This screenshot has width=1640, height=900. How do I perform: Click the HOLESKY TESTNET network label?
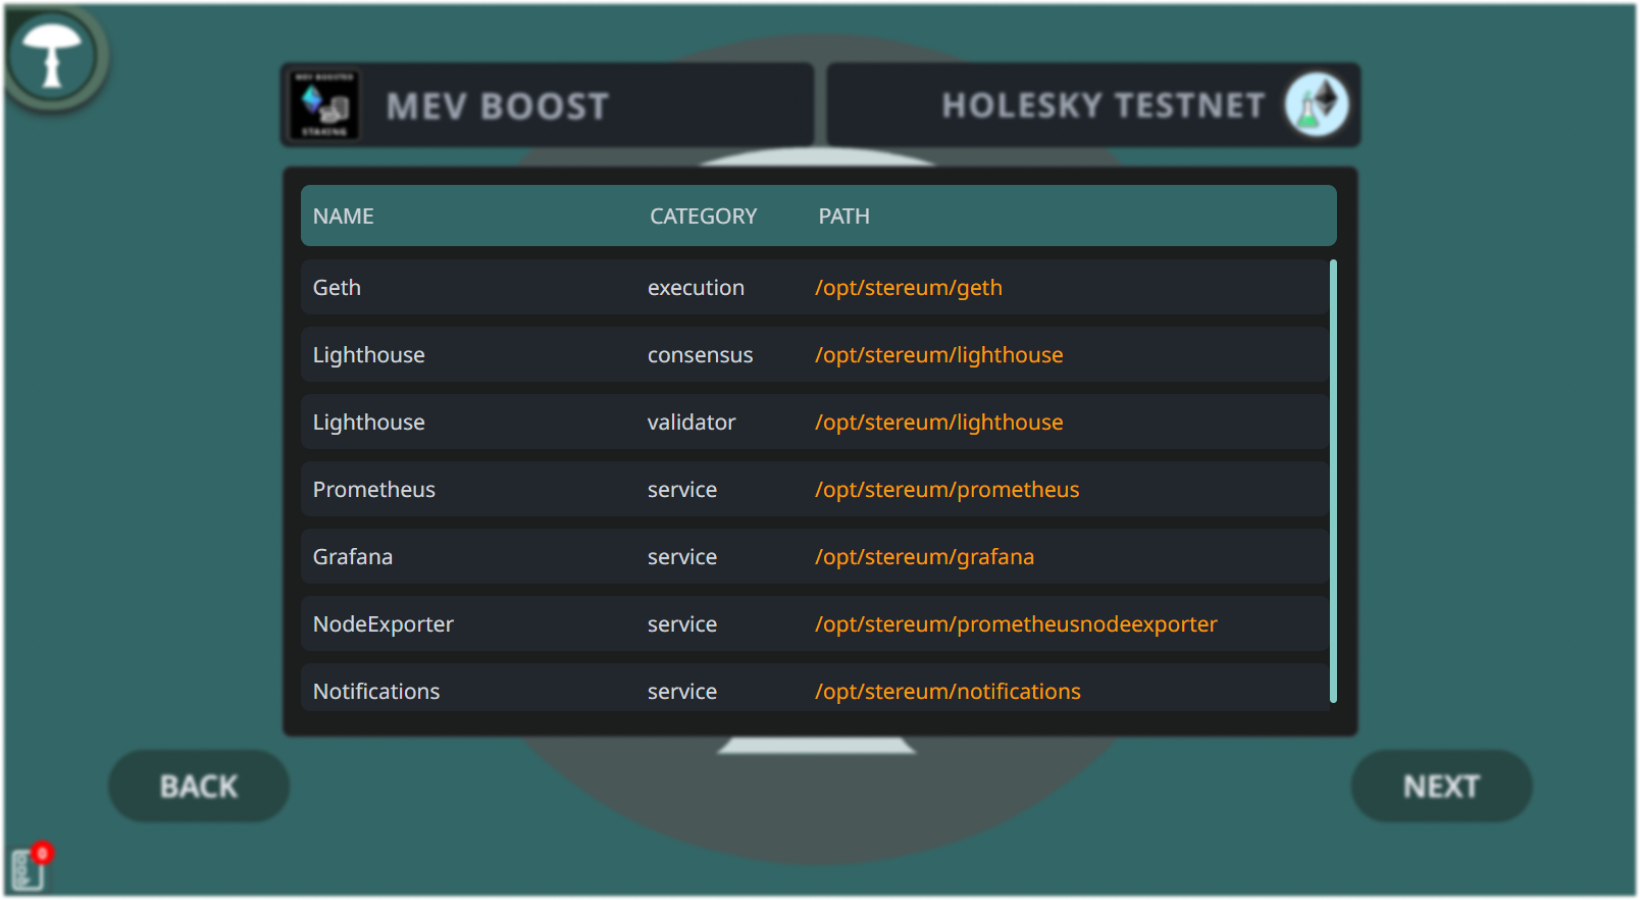pyautogui.click(x=1103, y=105)
